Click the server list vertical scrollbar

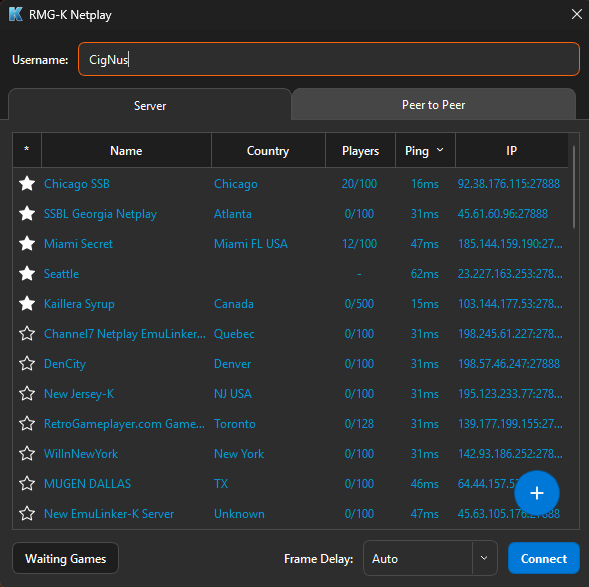click(x=574, y=187)
